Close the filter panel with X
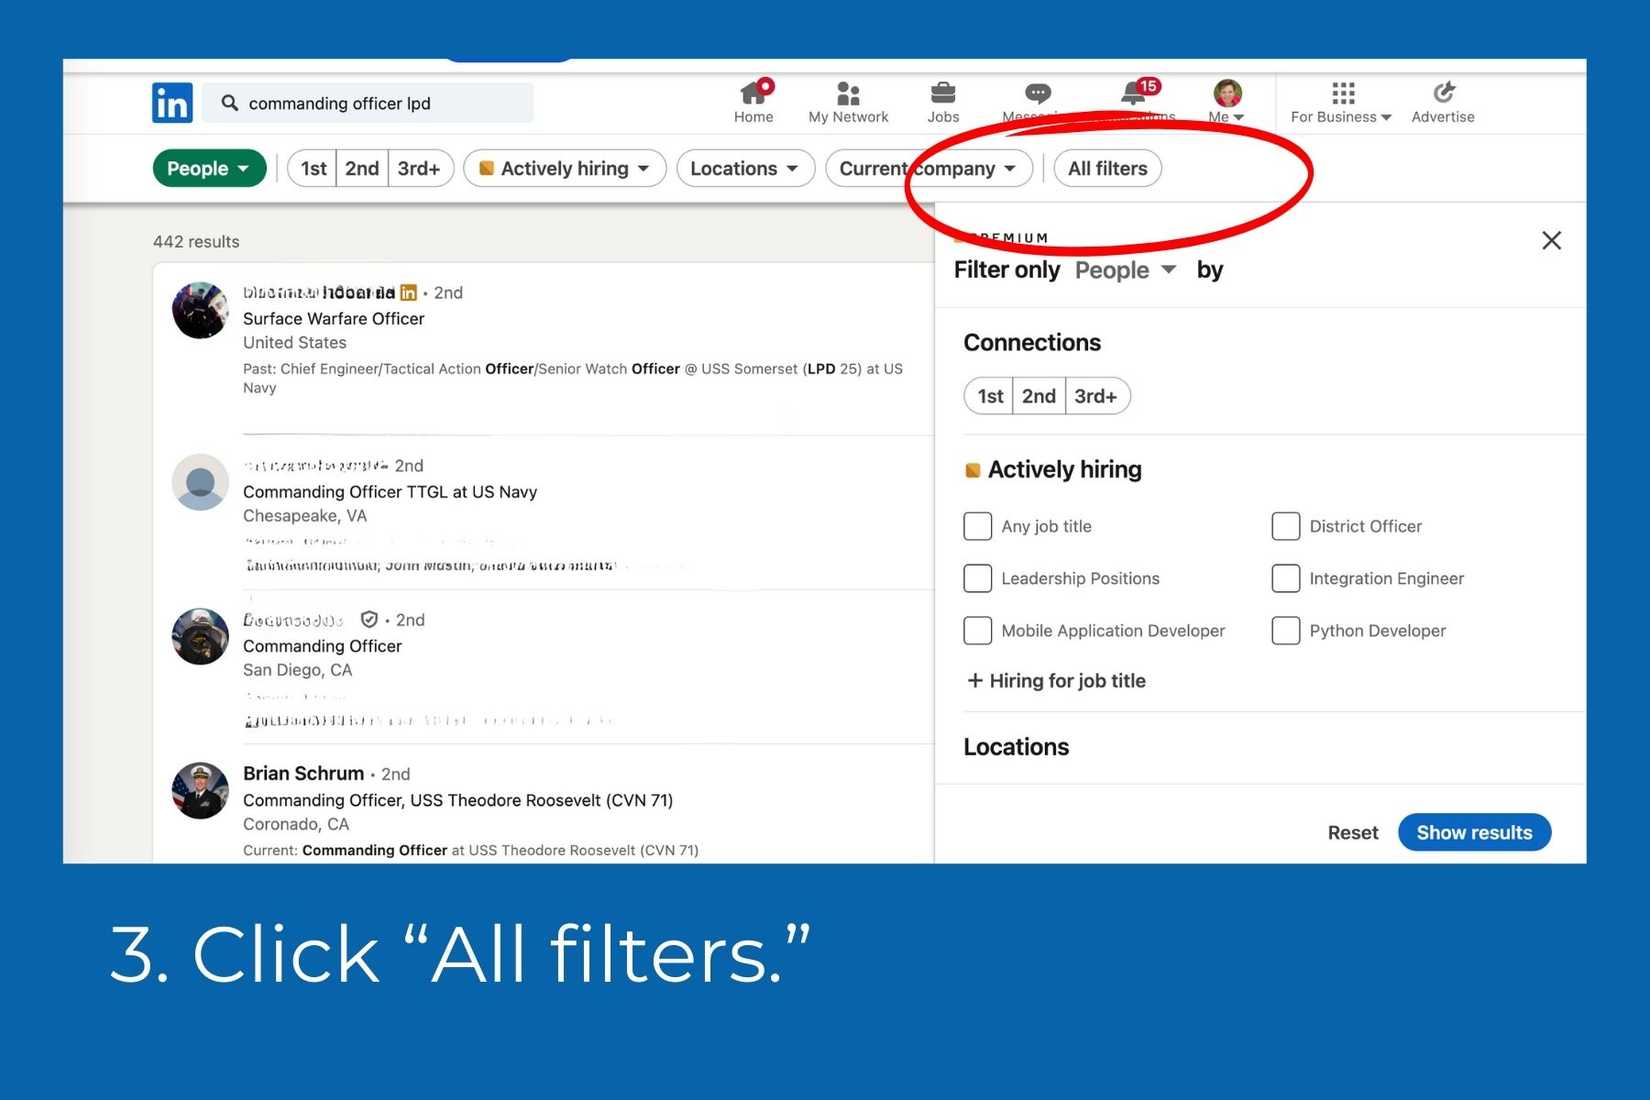Viewport: 1650px width, 1100px height. point(1551,240)
